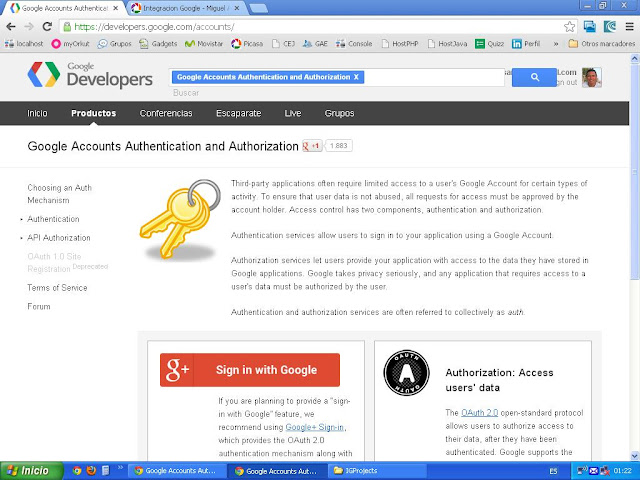Go back with the browser back arrow
Screen dimensions: 640x480
[11, 27]
